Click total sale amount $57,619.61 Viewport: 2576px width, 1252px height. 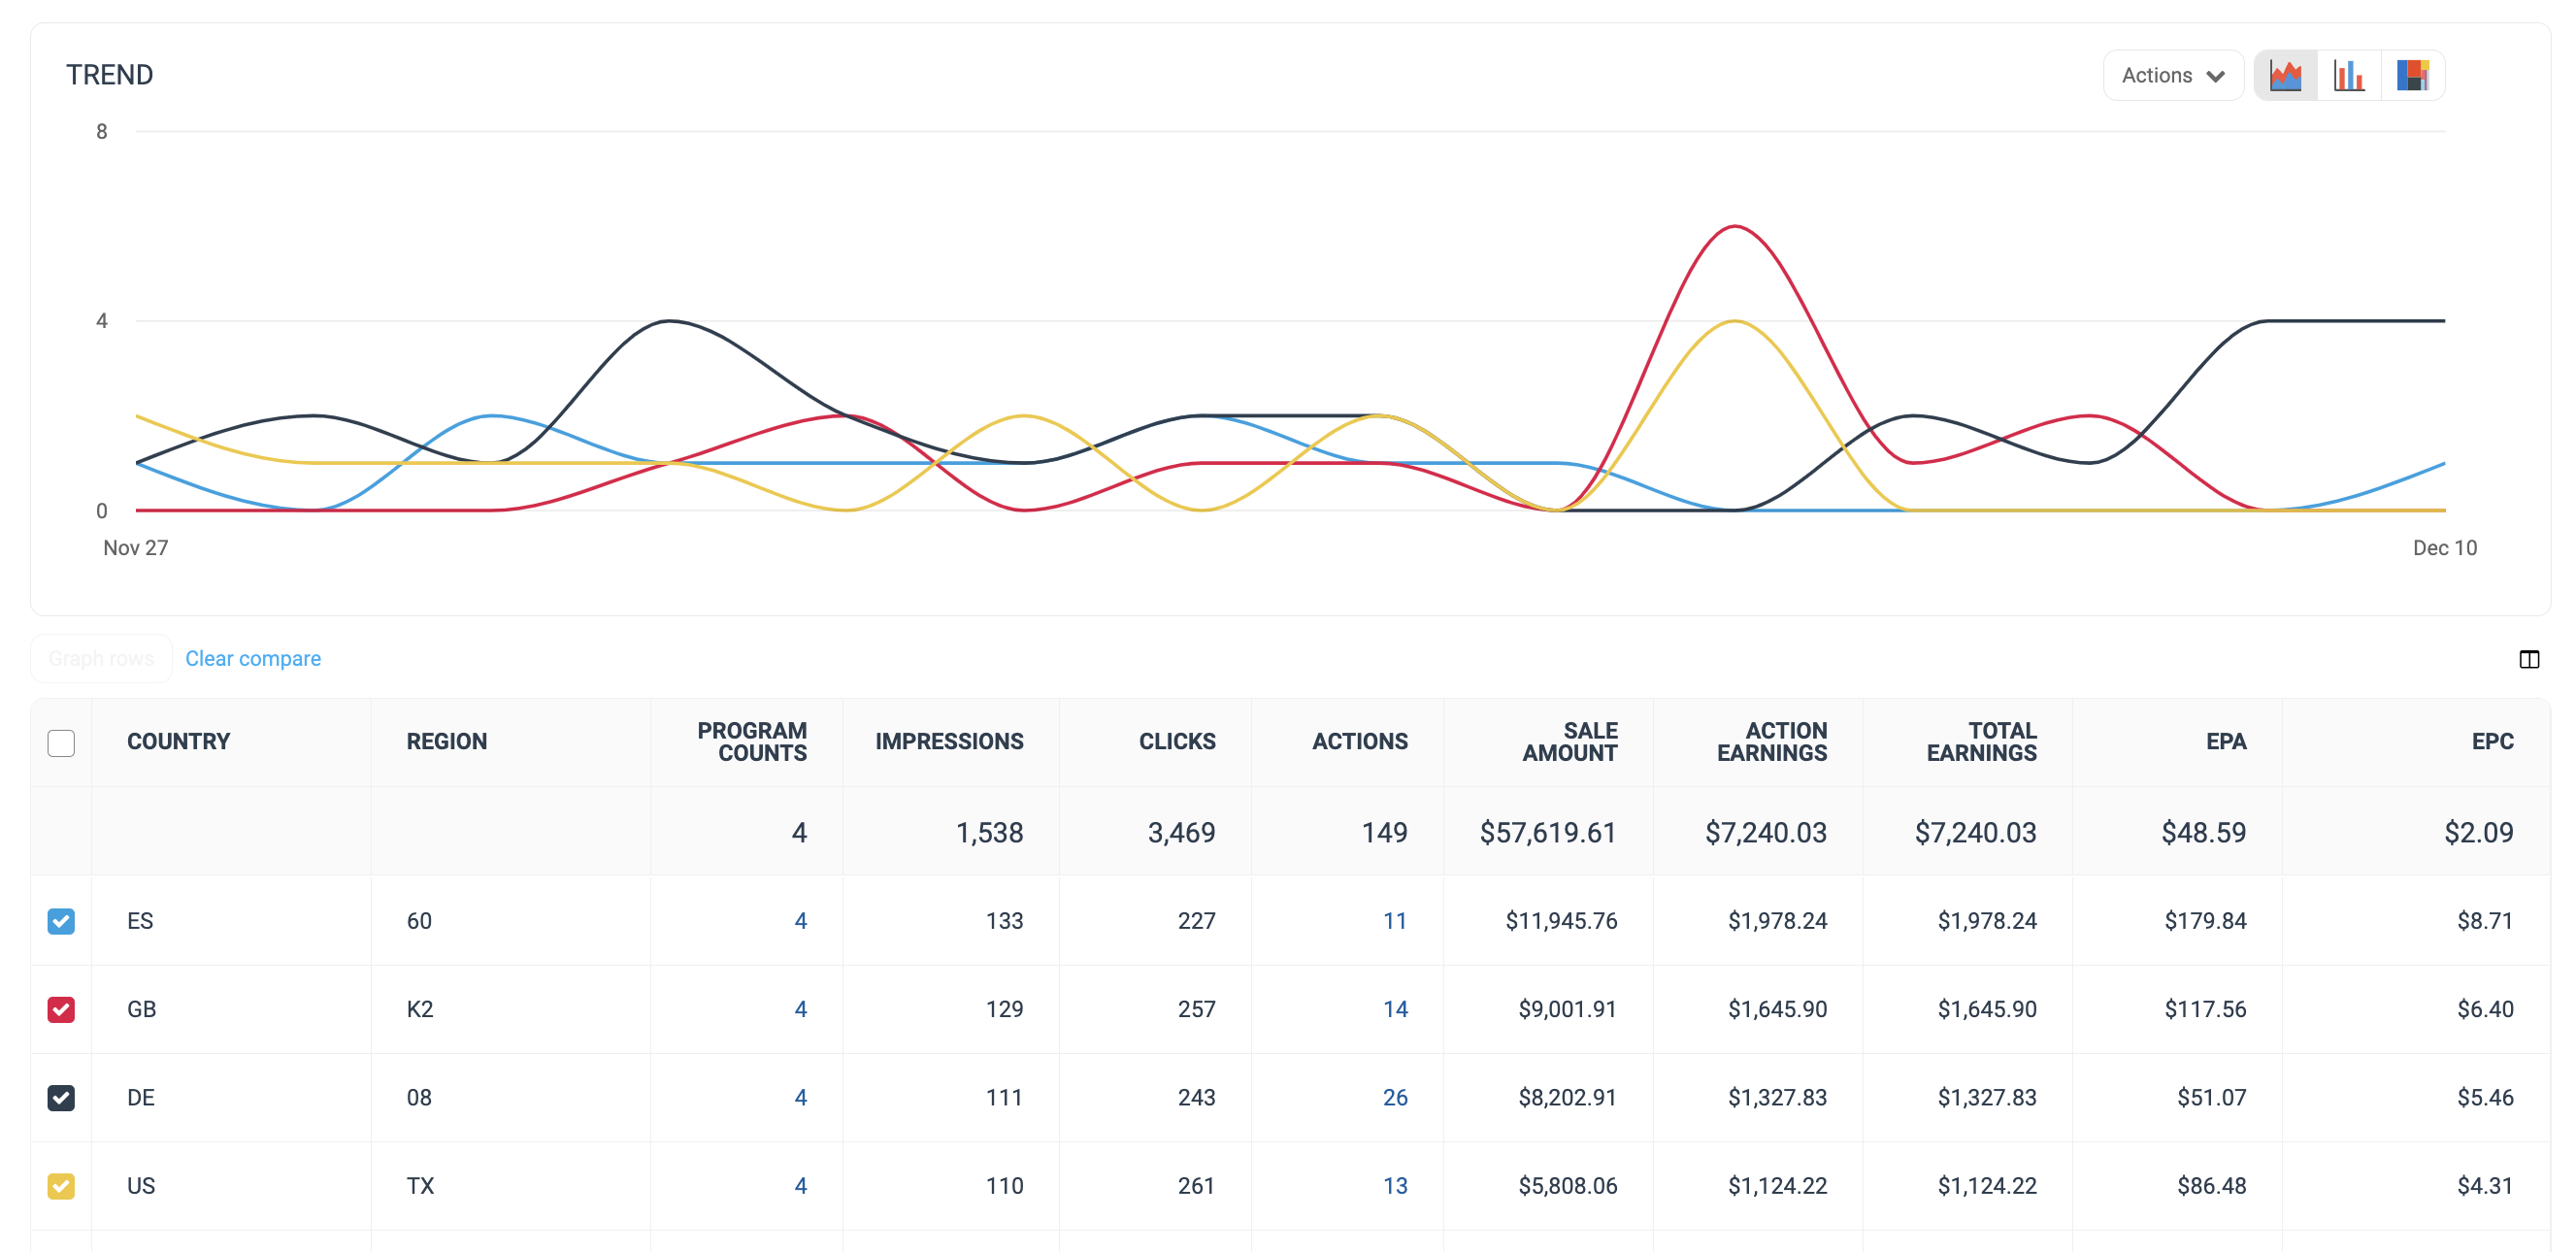pos(1548,832)
